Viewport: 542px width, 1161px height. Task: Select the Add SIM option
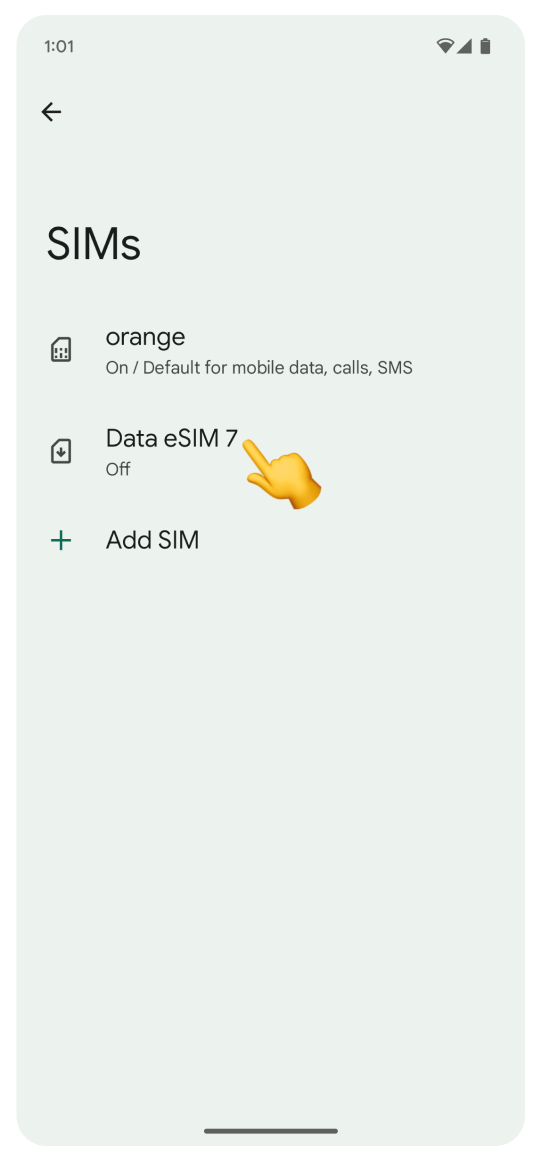coord(271,541)
